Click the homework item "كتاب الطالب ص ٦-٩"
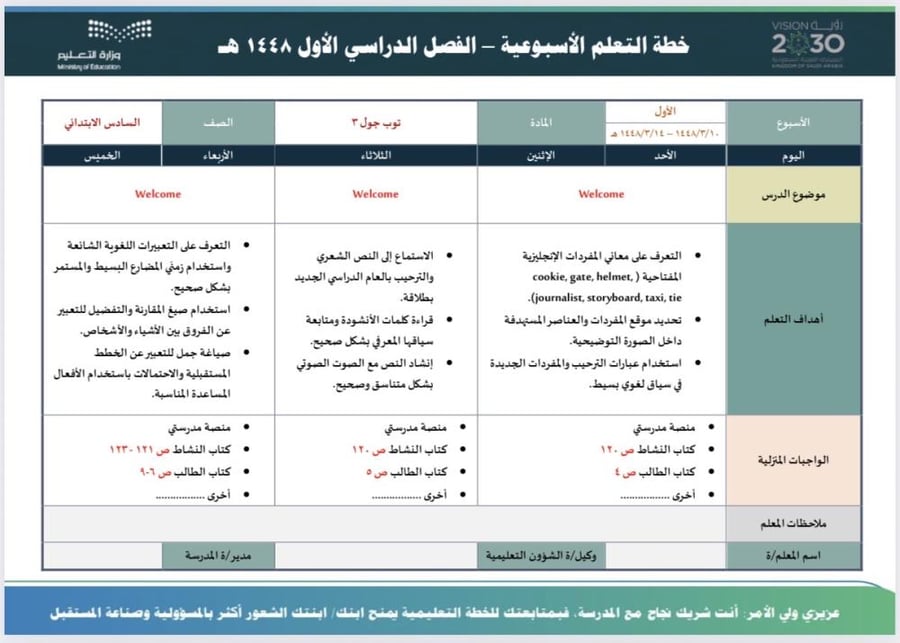 coord(185,472)
